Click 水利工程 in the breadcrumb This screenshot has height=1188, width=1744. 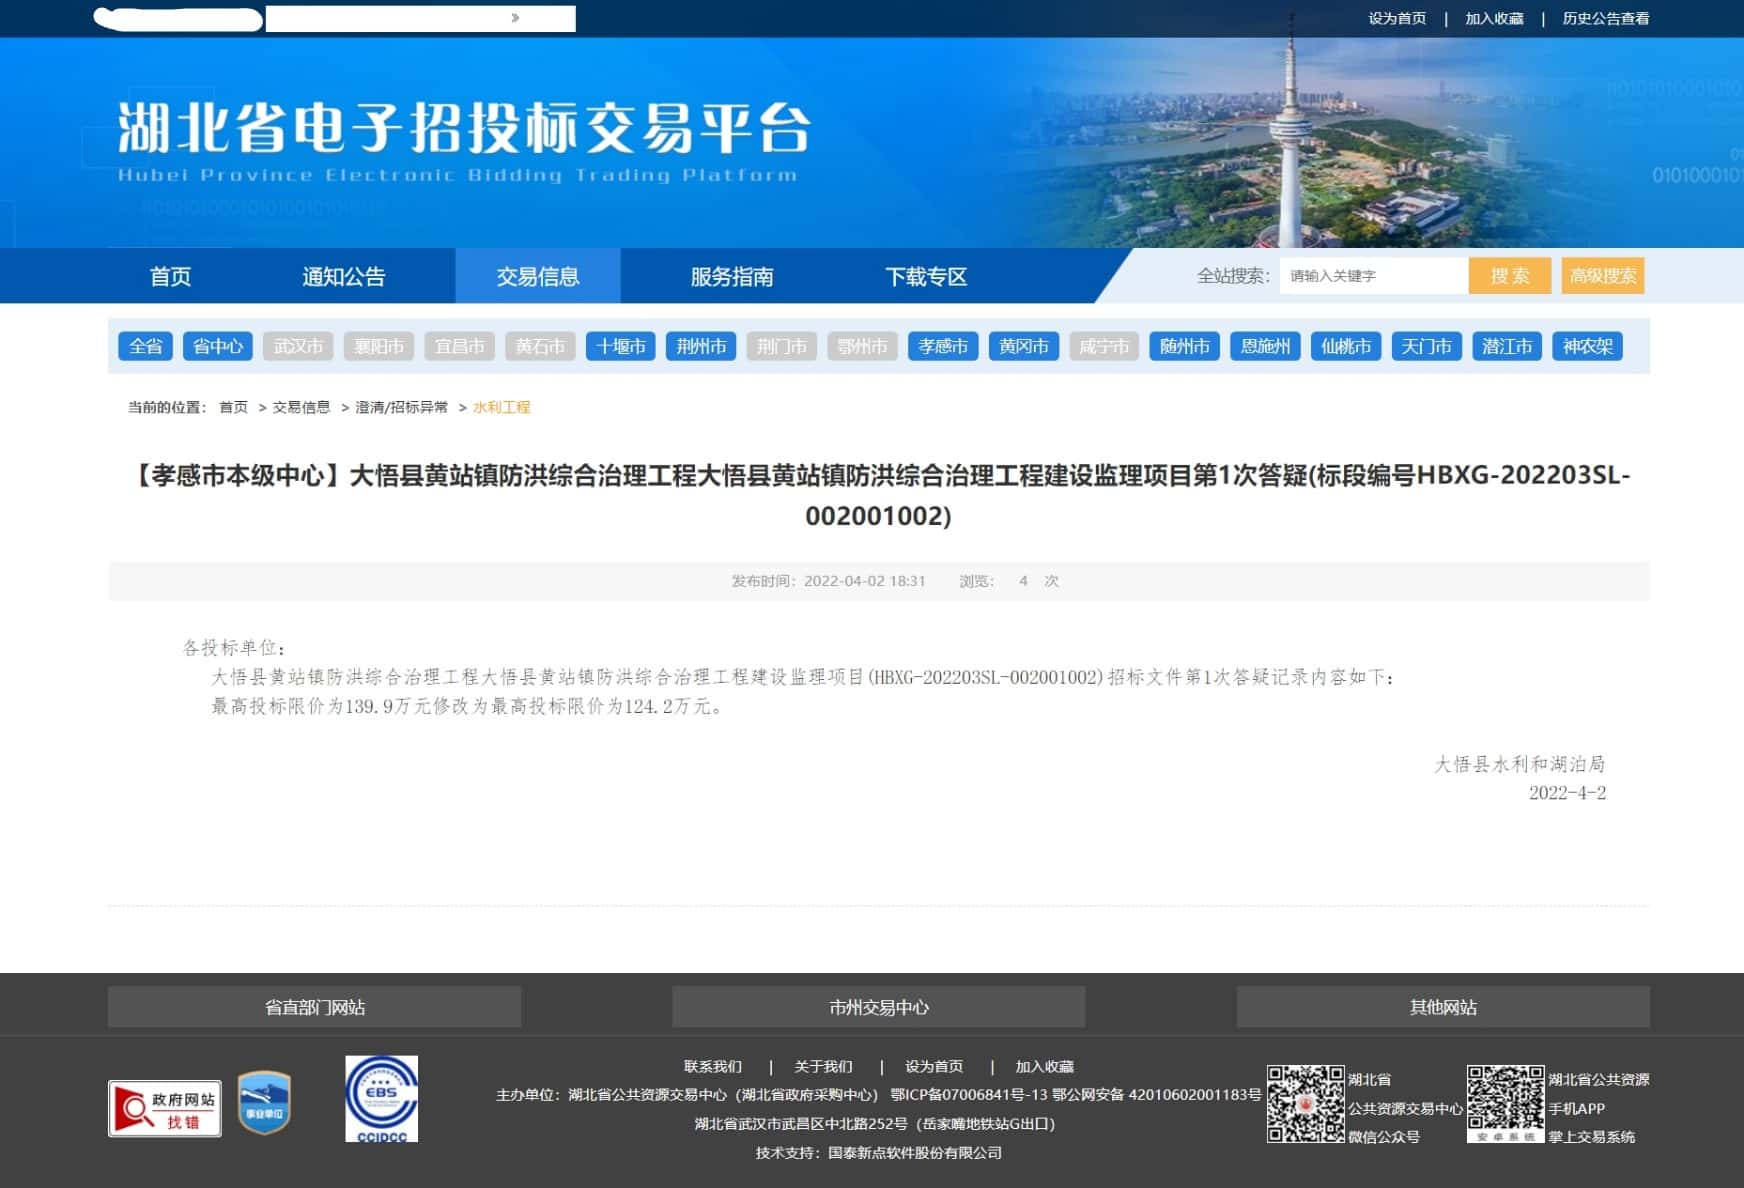(501, 408)
